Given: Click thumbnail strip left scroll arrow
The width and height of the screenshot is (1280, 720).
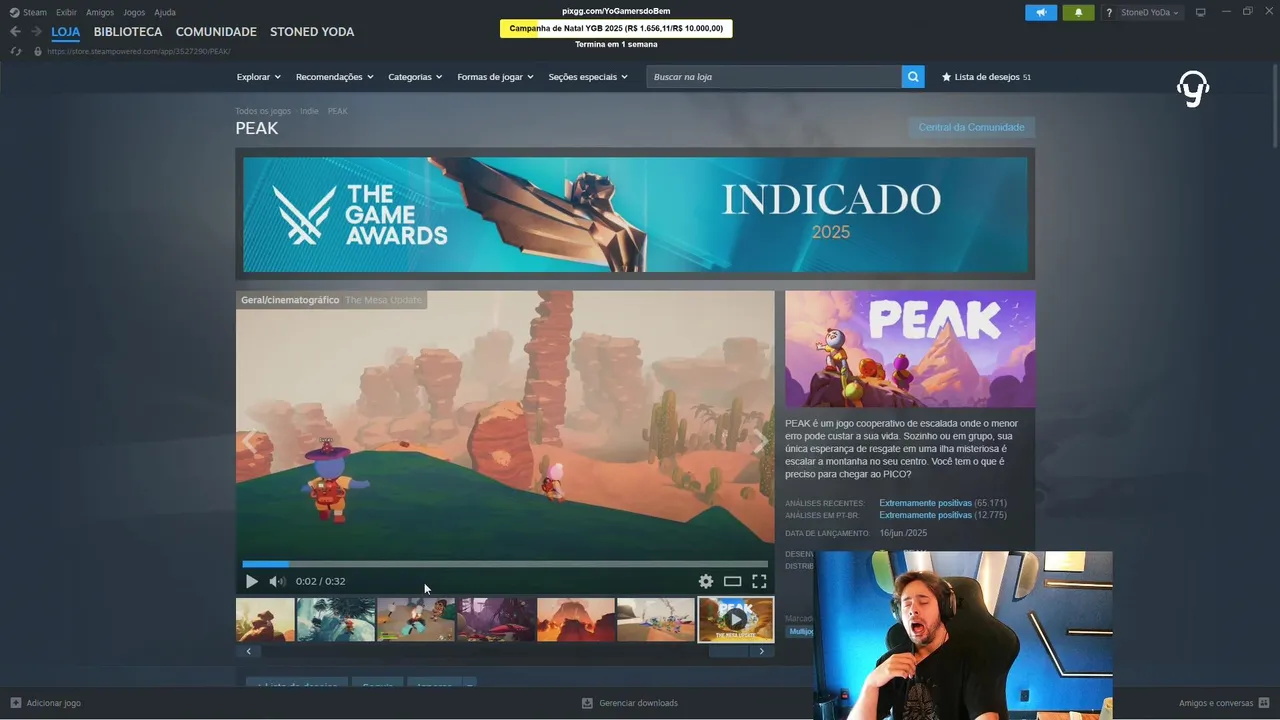Looking at the screenshot, I should (x=248, y=651).
